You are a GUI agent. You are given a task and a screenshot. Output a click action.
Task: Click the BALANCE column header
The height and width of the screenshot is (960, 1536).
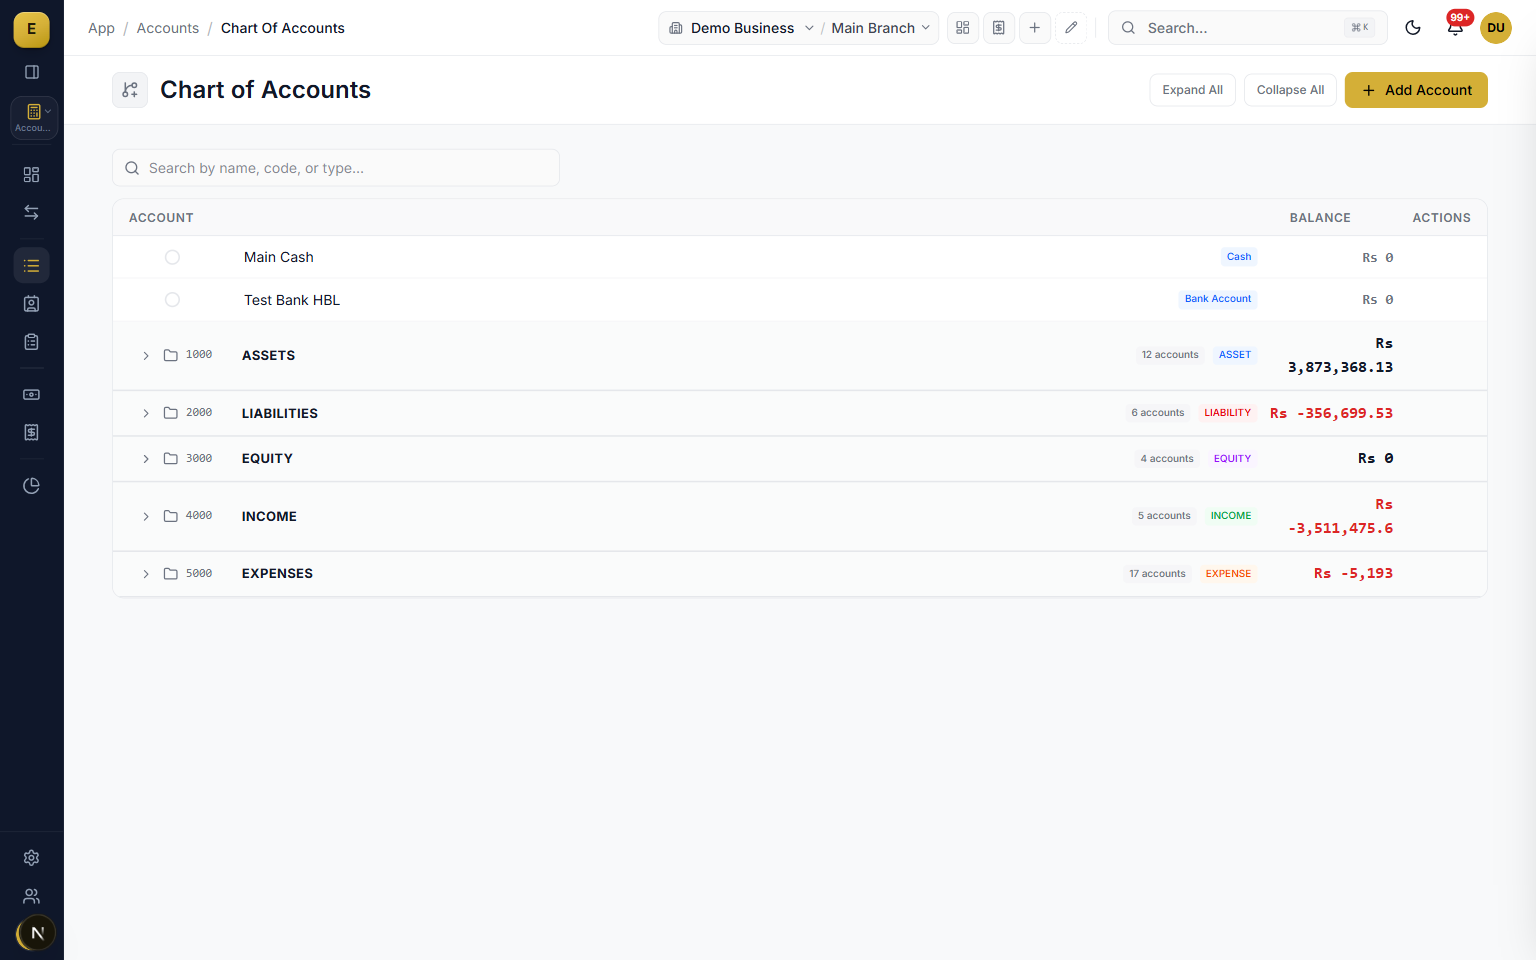pyautogui.click(x=1320, y=218)
